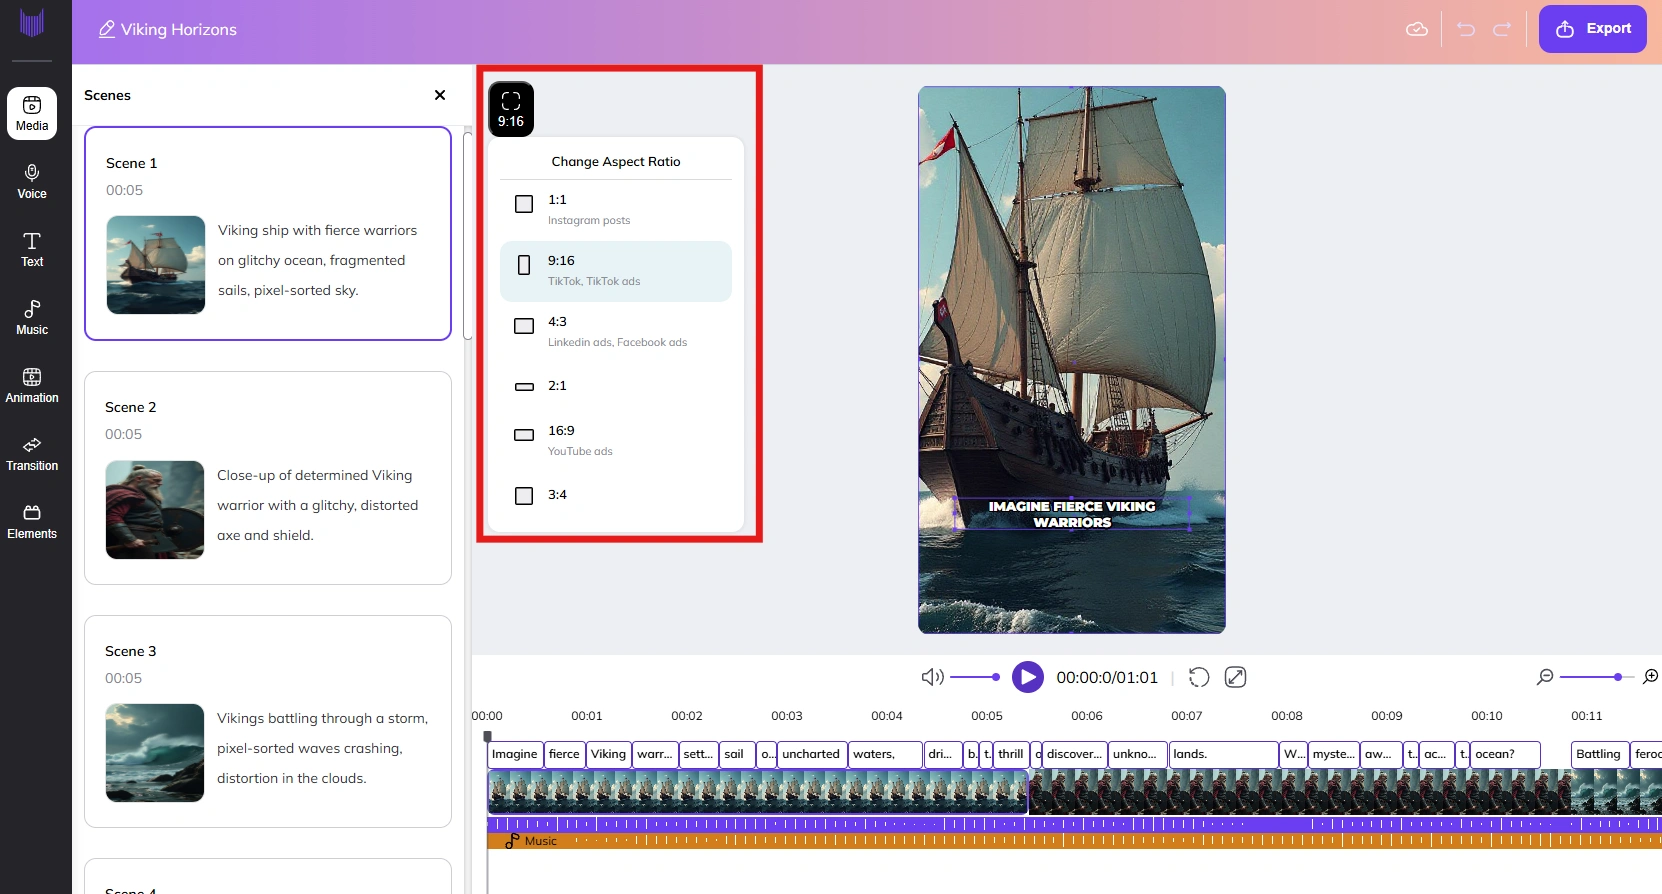The image size is (1662, 894).
Task: Select the 9:16 TikTok ratio
Action: [x=616, y=271]
